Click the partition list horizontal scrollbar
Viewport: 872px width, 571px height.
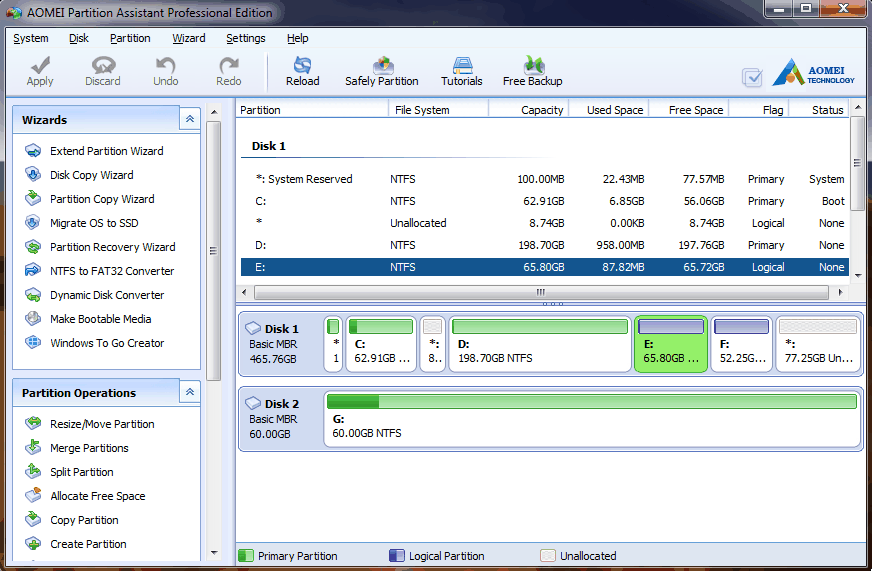541,293
